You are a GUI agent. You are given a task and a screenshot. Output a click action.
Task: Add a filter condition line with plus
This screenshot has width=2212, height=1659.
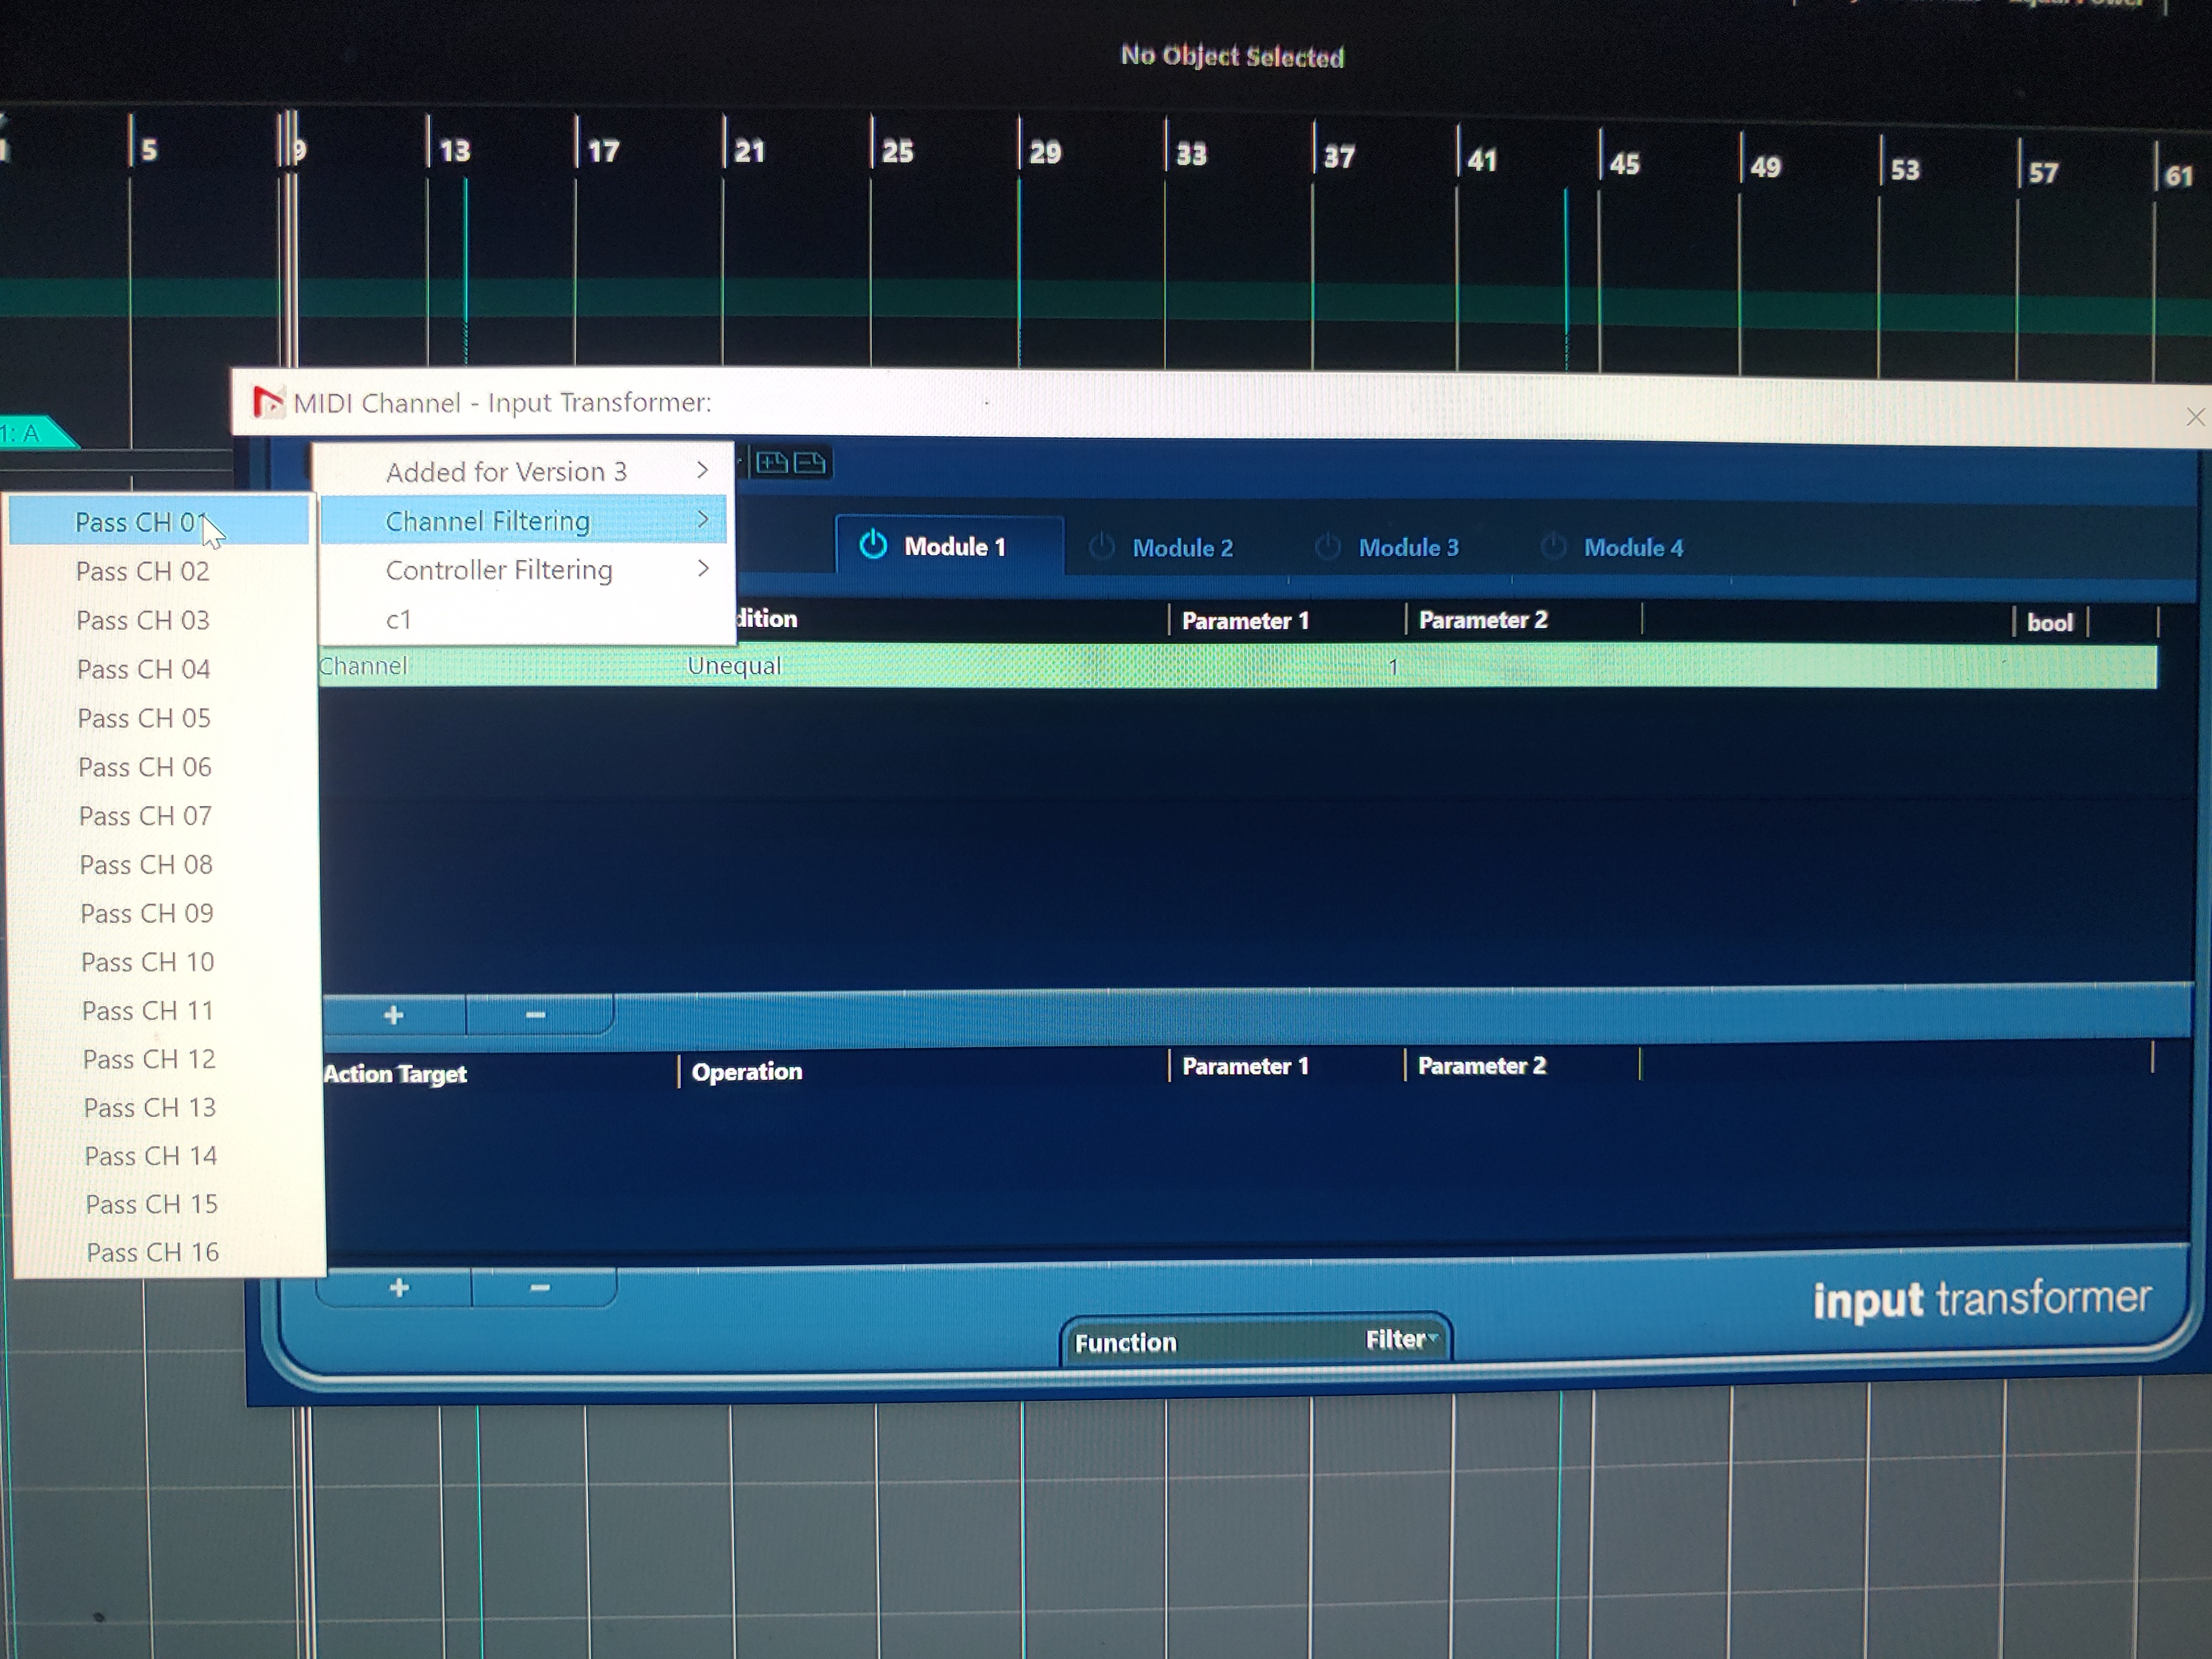click(393, 1015)
